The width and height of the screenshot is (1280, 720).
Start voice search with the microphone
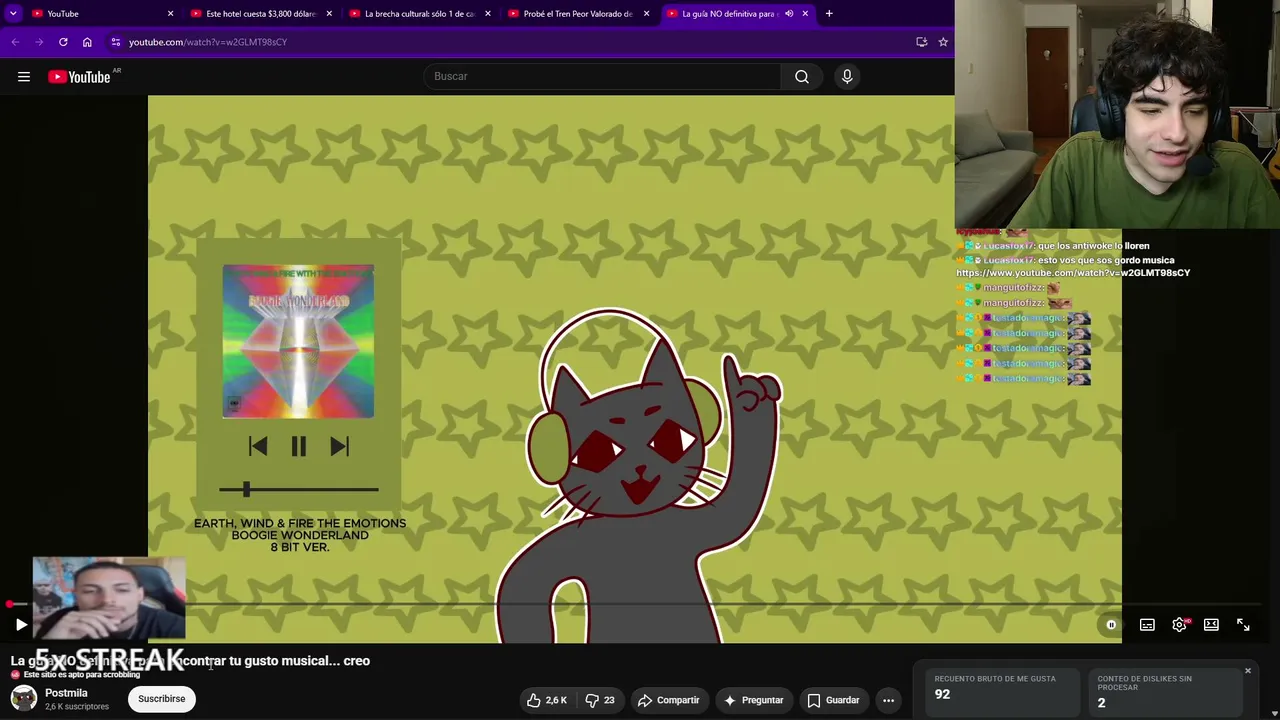[x=847, y=77]
